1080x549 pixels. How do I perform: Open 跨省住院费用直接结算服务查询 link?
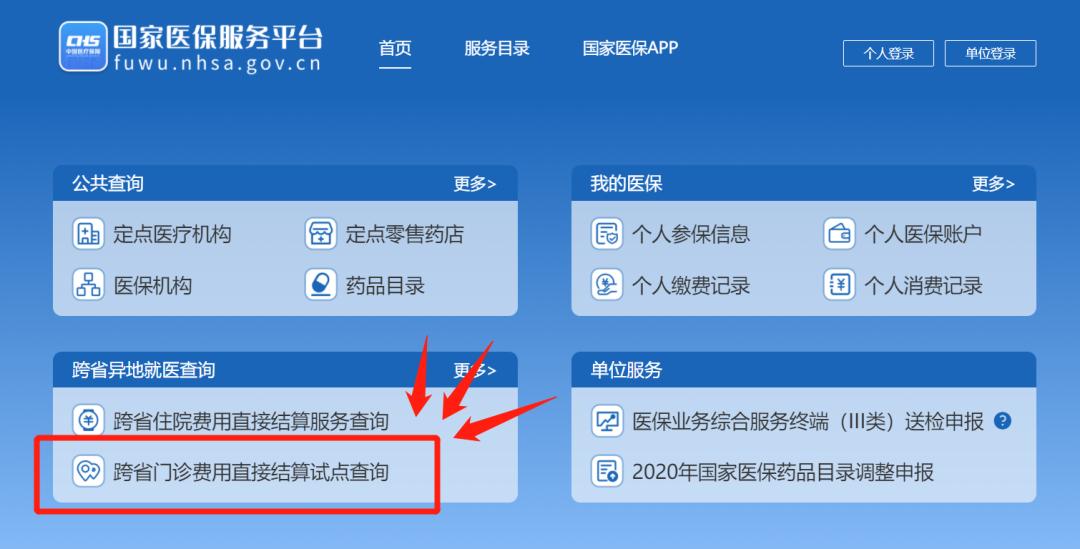pyautogui.click(x=251, y=421)
